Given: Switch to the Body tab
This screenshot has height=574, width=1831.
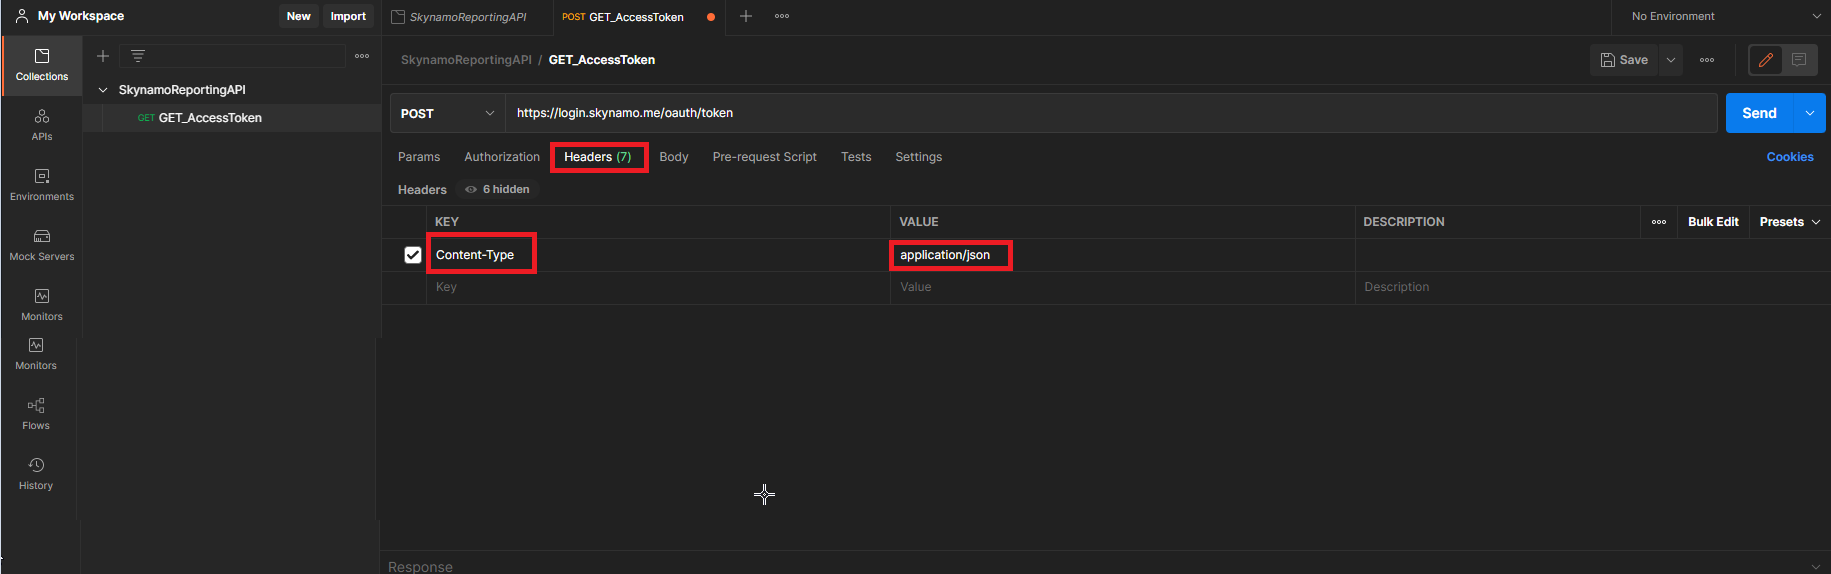Looking at the screenshot, I should coord(674,157).
